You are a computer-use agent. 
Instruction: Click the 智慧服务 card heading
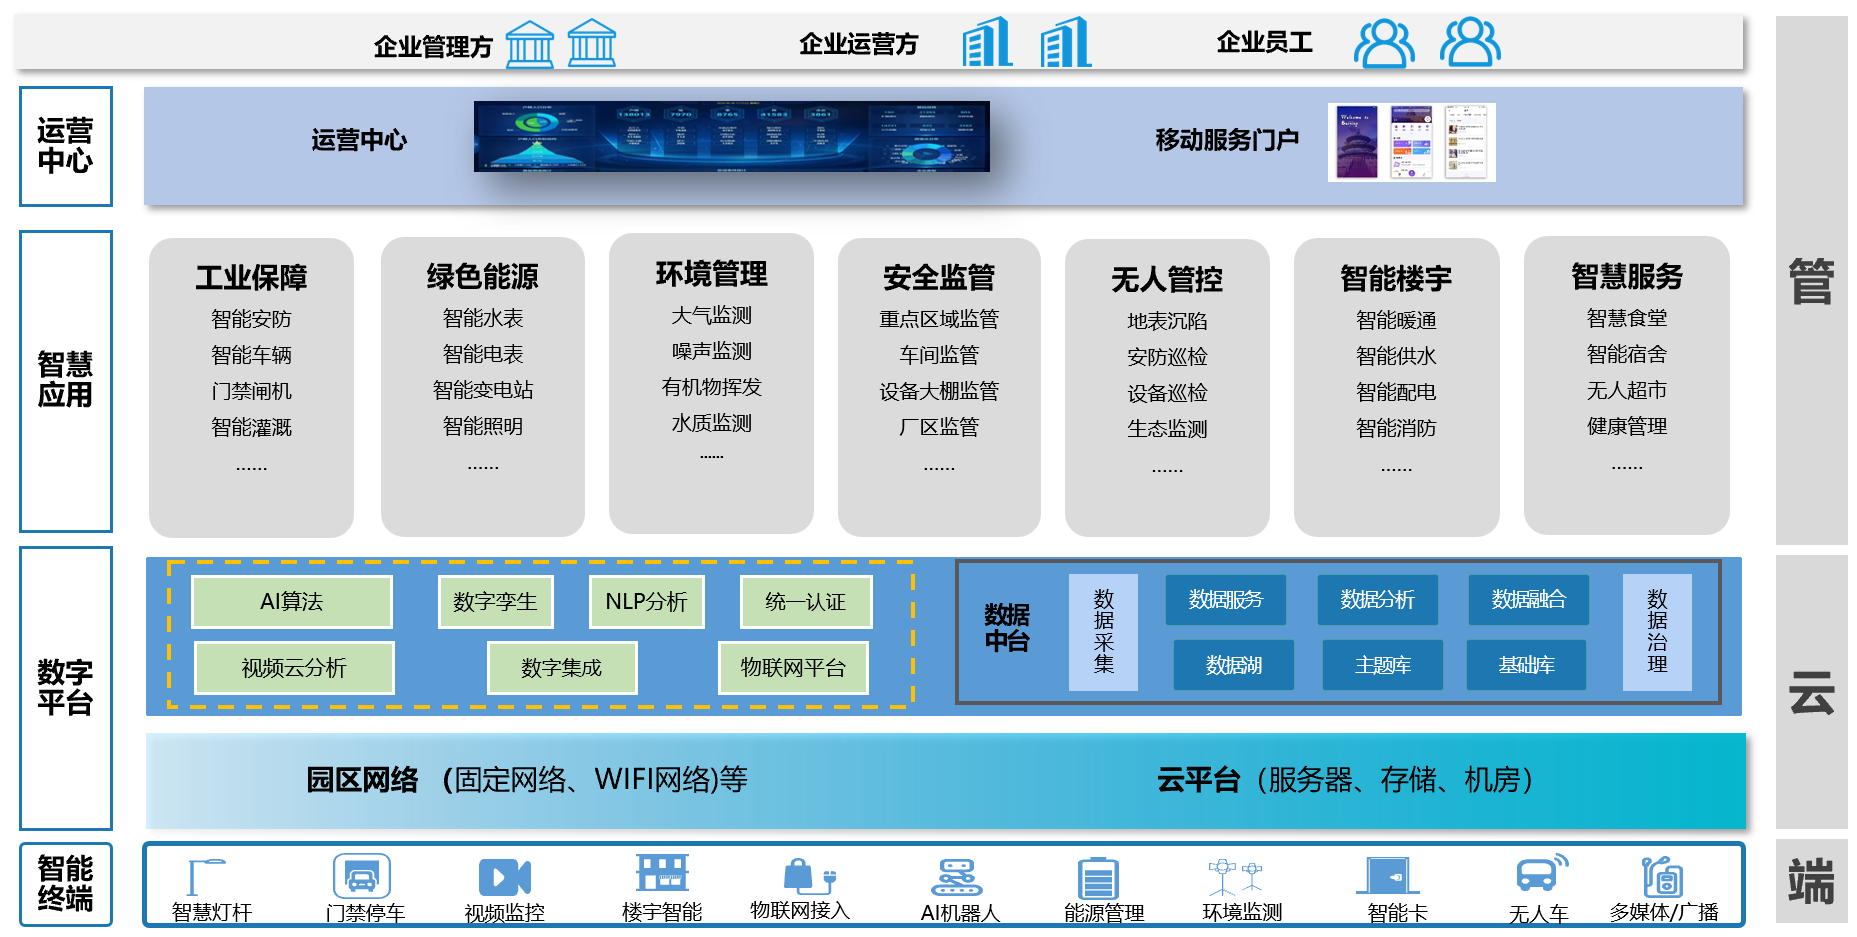(x=1627, y=276)
